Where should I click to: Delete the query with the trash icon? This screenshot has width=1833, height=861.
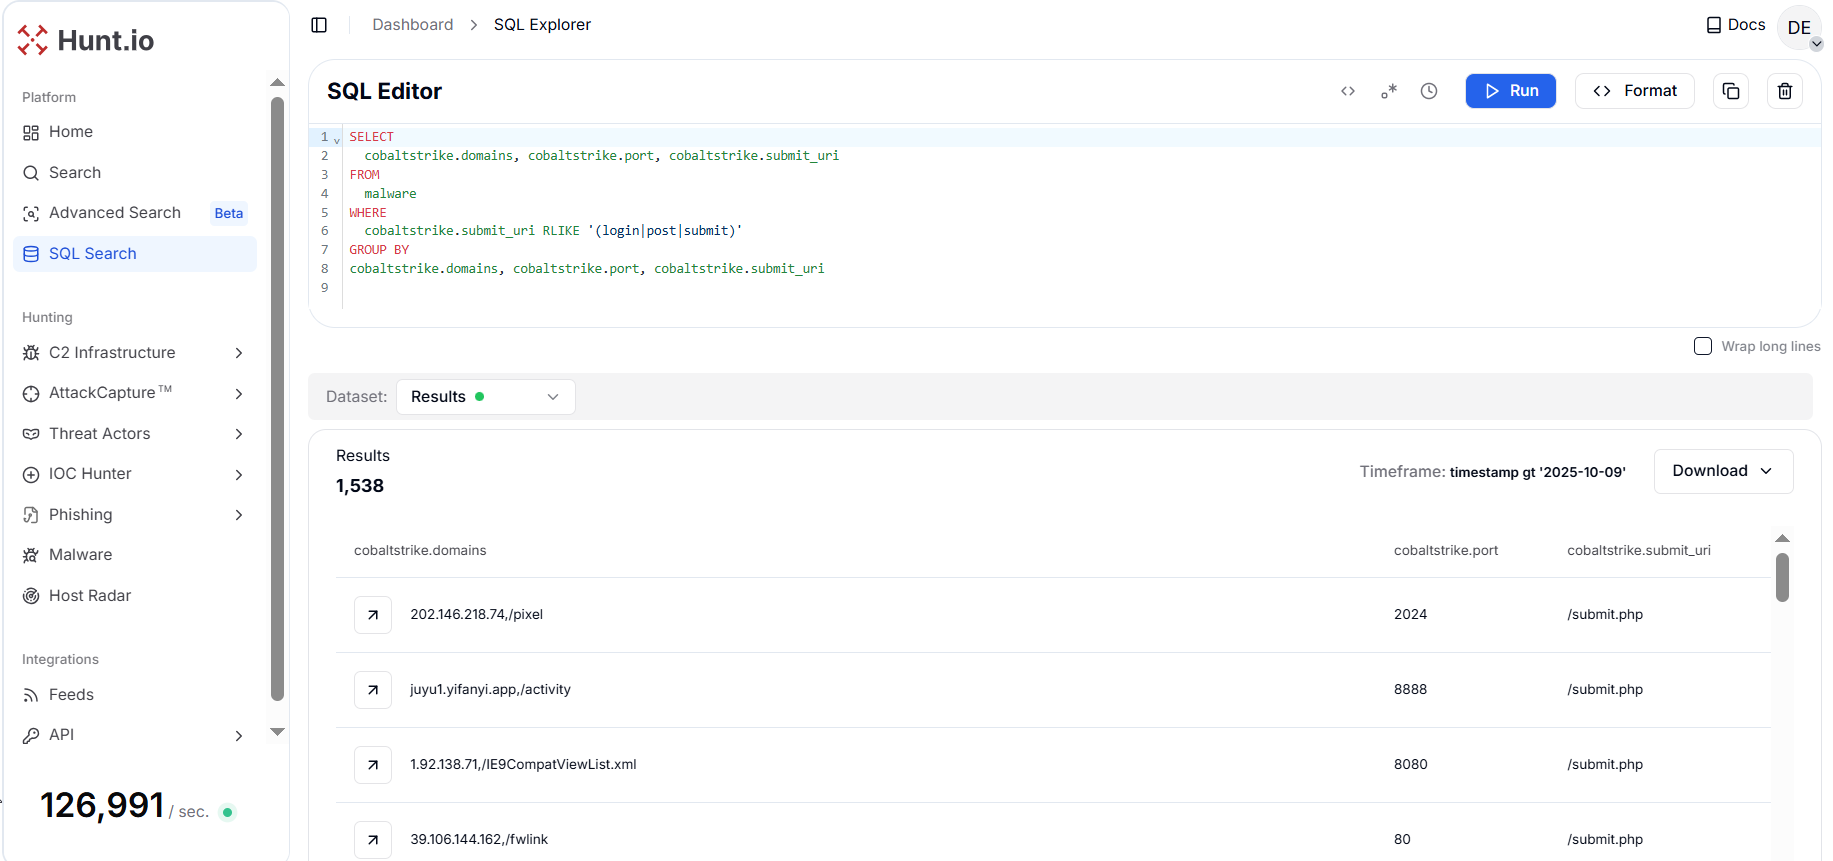coord(1785,91)
